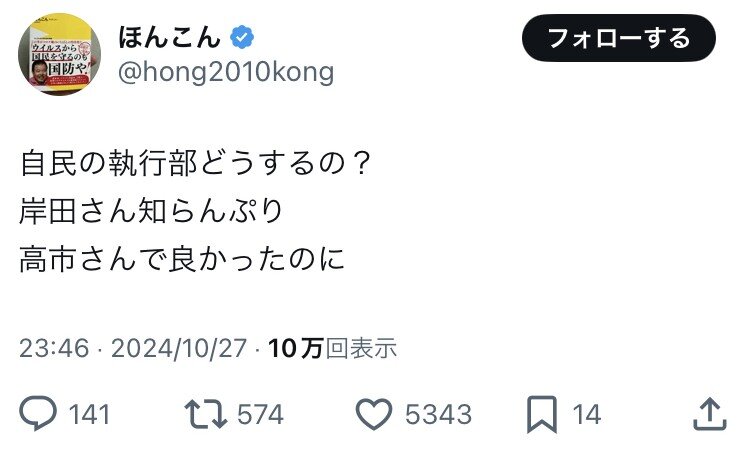Image resolution: width=750 pixels, height=453 pixels.
Task: Click the 2024/10/27 date
Action: click(179, 348)
